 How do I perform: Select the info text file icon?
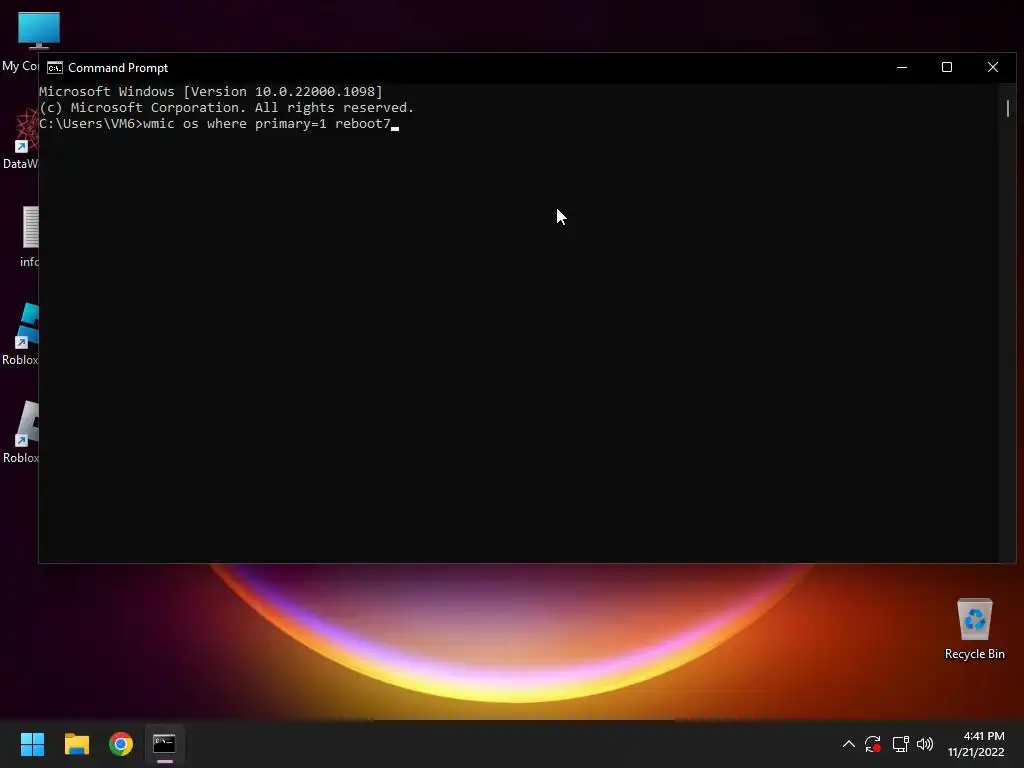pyautogui.click(x=29, y=237)
